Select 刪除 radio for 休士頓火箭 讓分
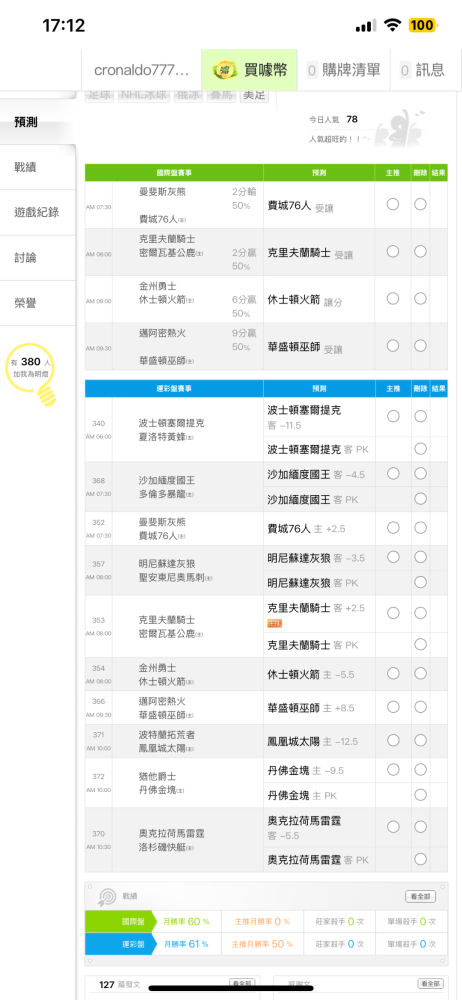 (x=420, y=298)
